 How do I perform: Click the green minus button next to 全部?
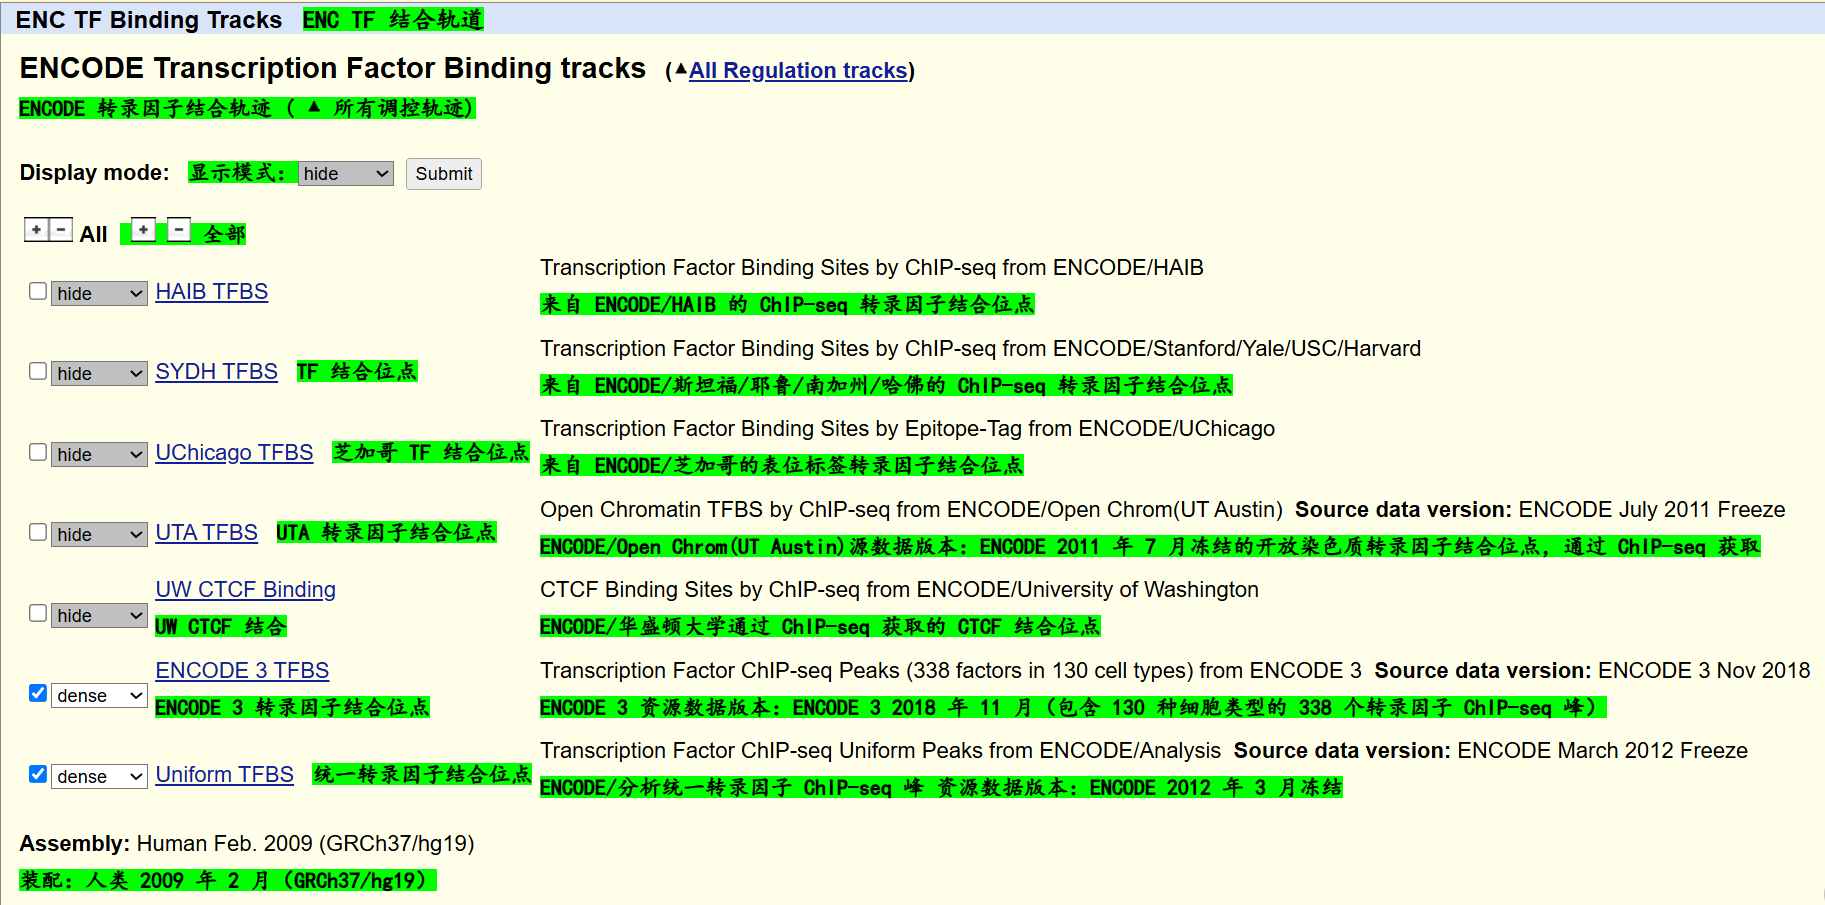(x=178, y=229)
